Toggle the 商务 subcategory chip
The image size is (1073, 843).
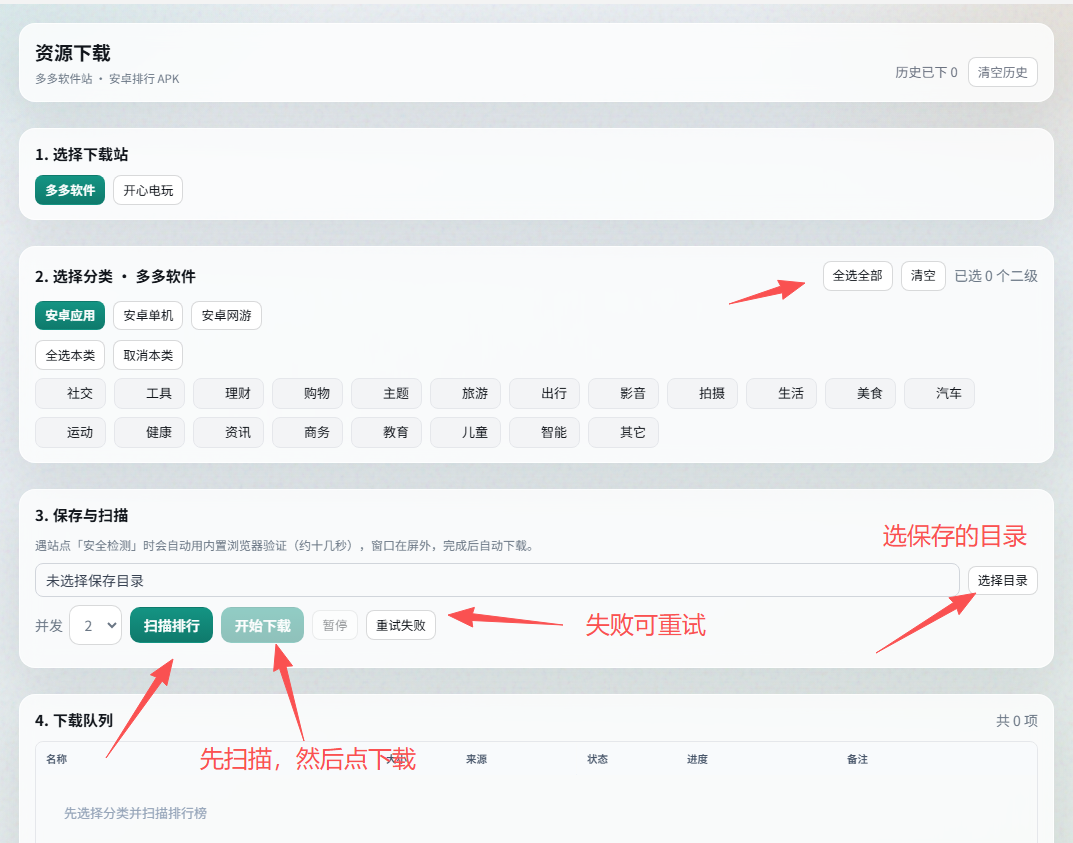pos(307,432)
